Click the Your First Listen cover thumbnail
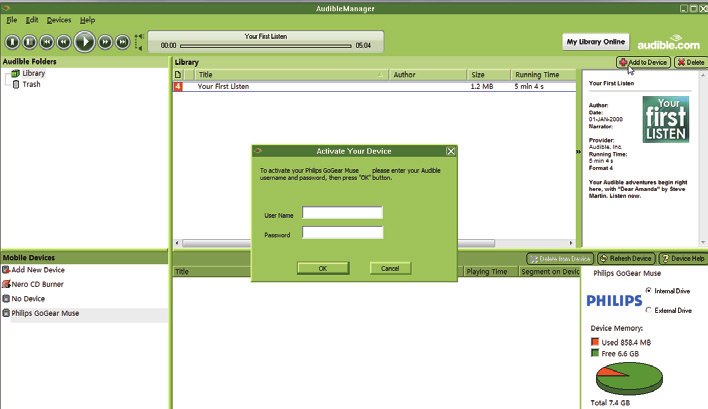Image resolution: width=708 pixels, height=409 pixels. coord(666,119)
